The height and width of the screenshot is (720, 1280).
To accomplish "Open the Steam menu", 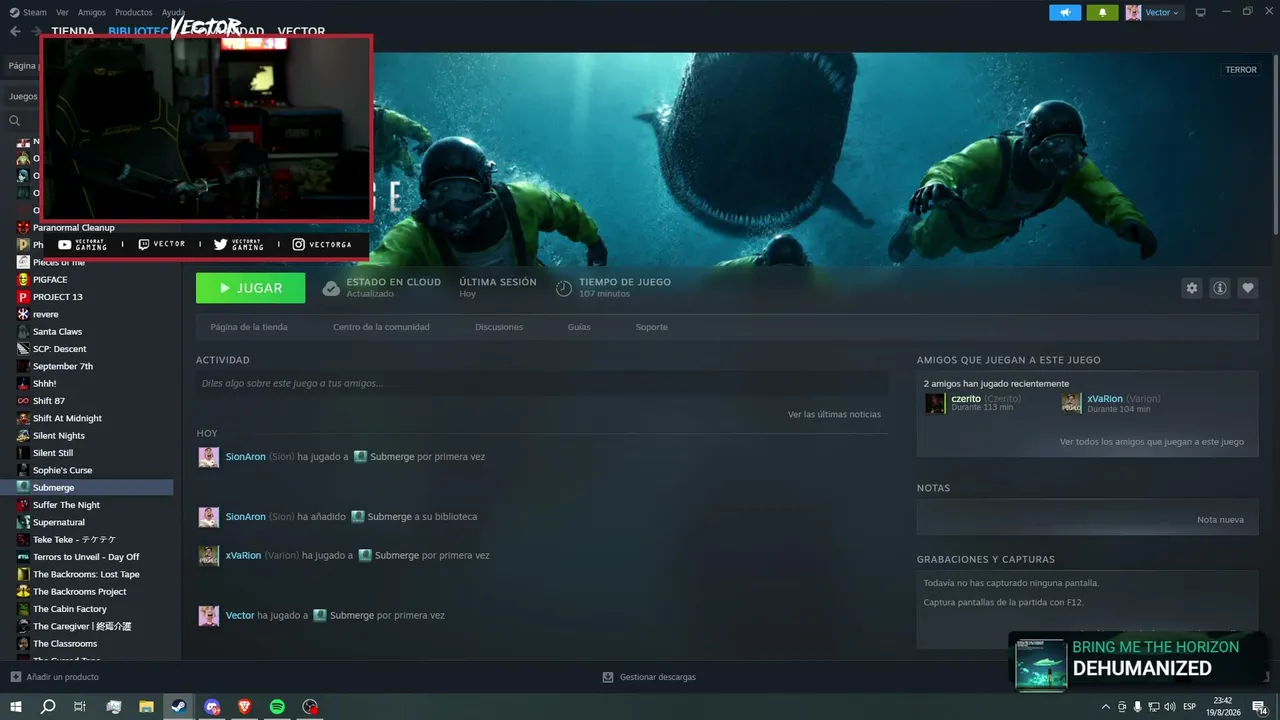I will coord(27,12).
